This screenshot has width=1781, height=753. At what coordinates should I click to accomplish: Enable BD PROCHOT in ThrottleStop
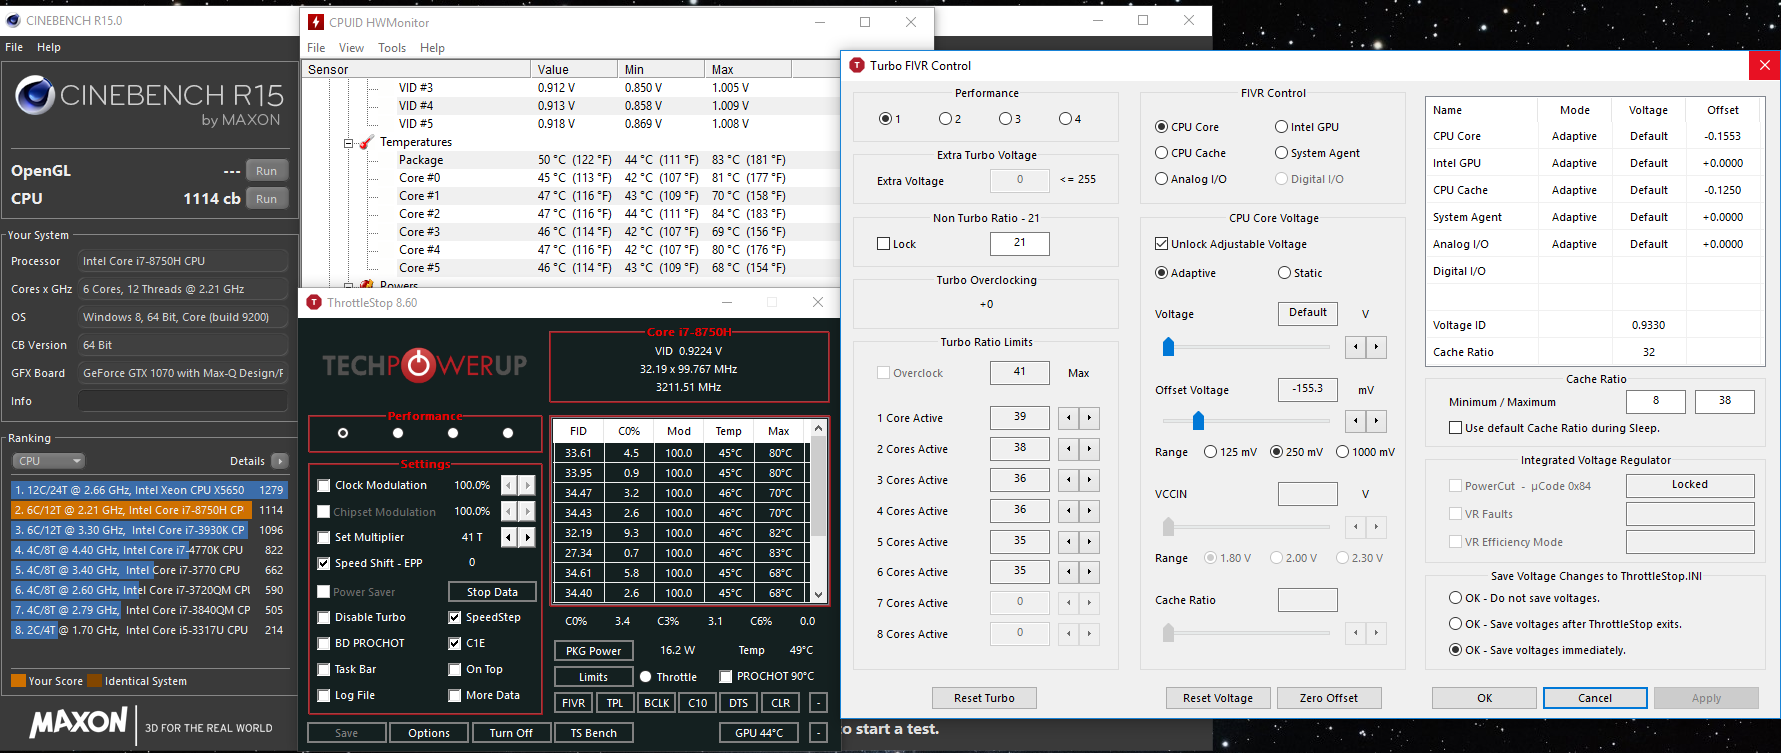[x=324, y=644]
